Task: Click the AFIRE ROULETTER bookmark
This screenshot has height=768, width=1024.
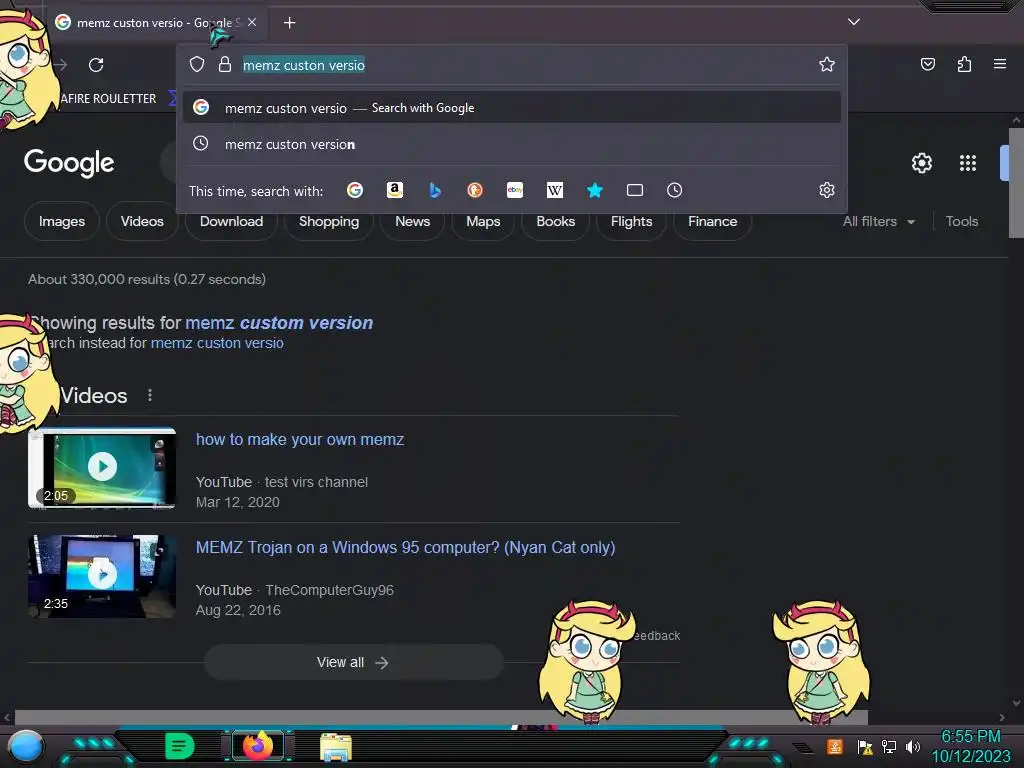Action: click(x=108, y=99)
